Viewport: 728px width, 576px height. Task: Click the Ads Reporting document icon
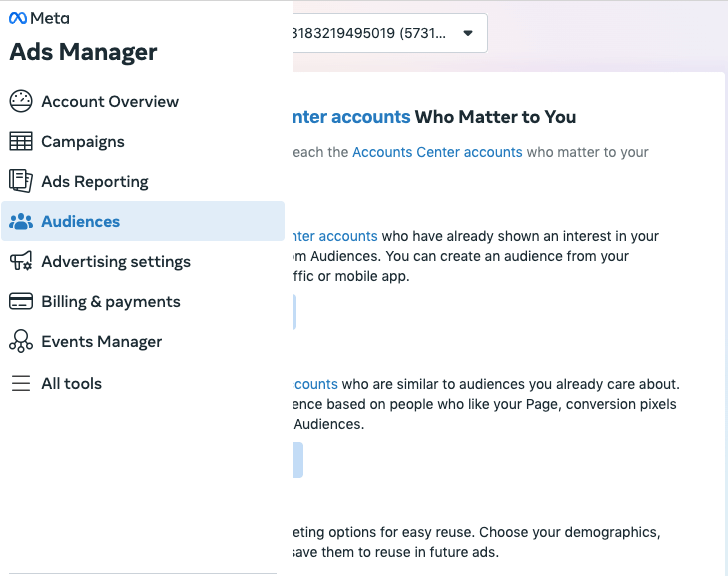(21, 181)
